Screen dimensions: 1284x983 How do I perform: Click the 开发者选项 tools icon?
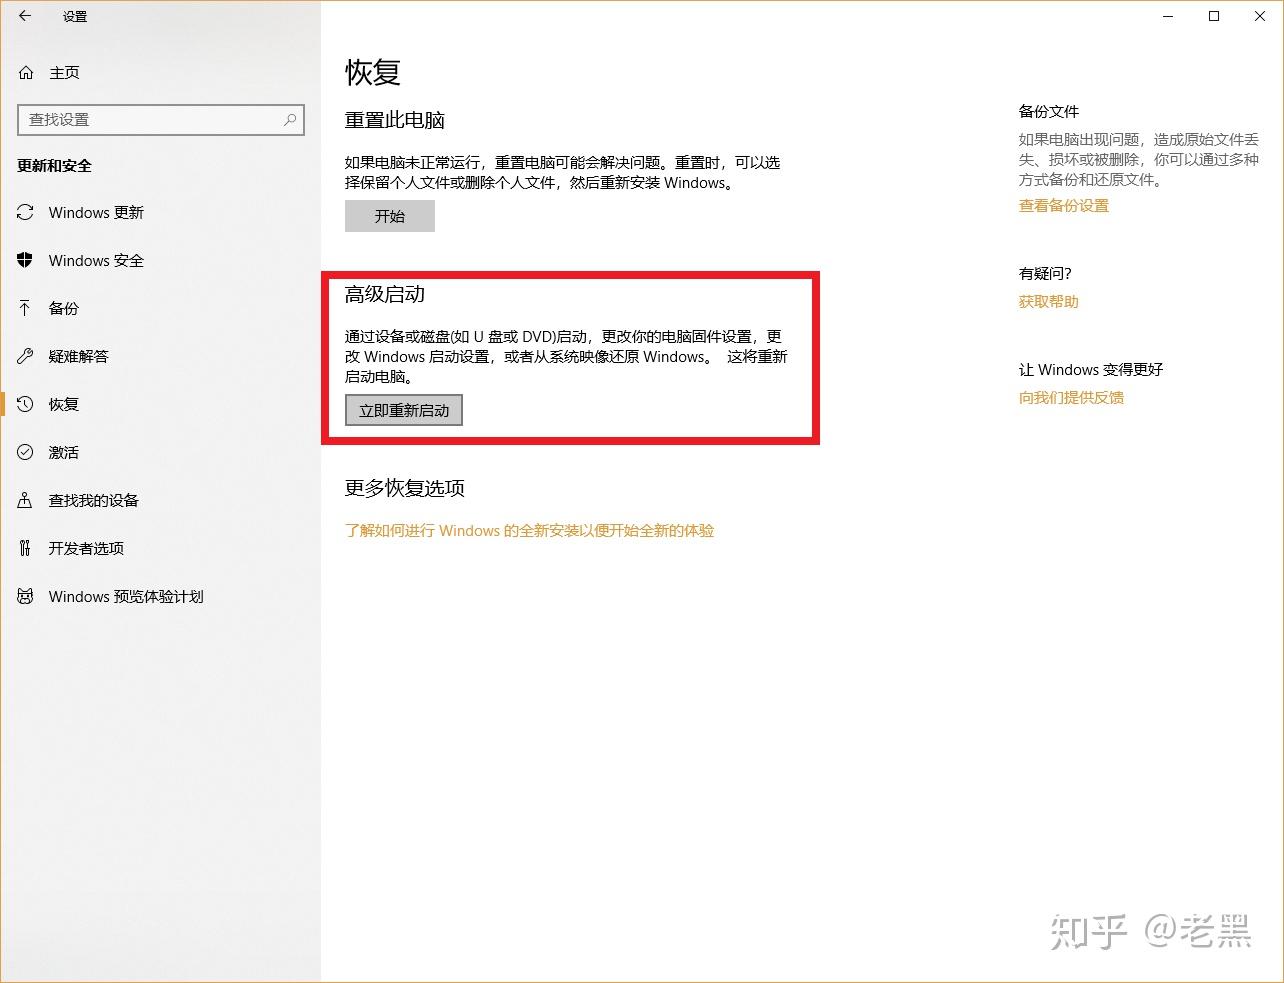pos(25,548)
